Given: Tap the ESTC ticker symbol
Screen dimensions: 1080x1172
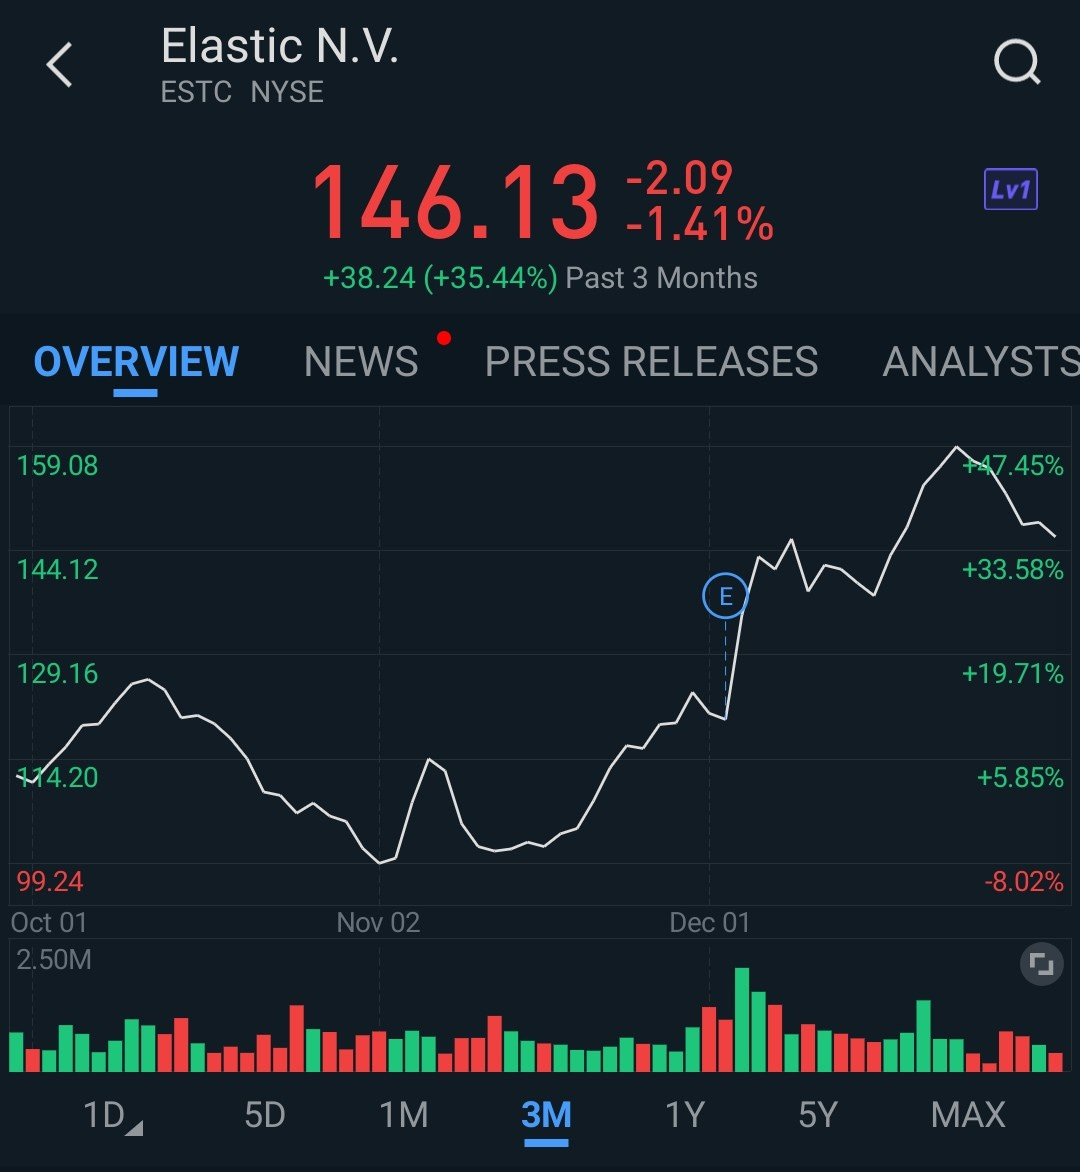Looking at the screenshot, I should (x=197, y=92).
